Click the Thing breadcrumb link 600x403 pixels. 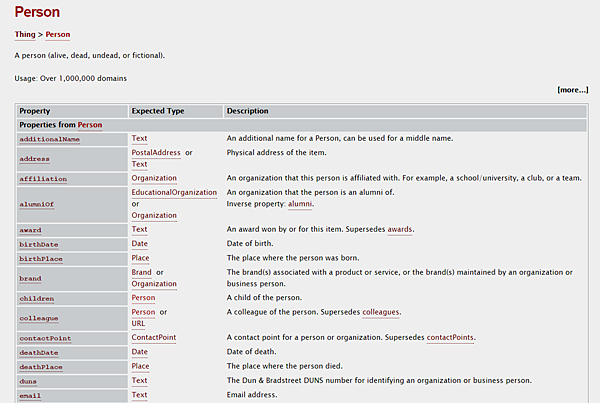click(24, 34)
